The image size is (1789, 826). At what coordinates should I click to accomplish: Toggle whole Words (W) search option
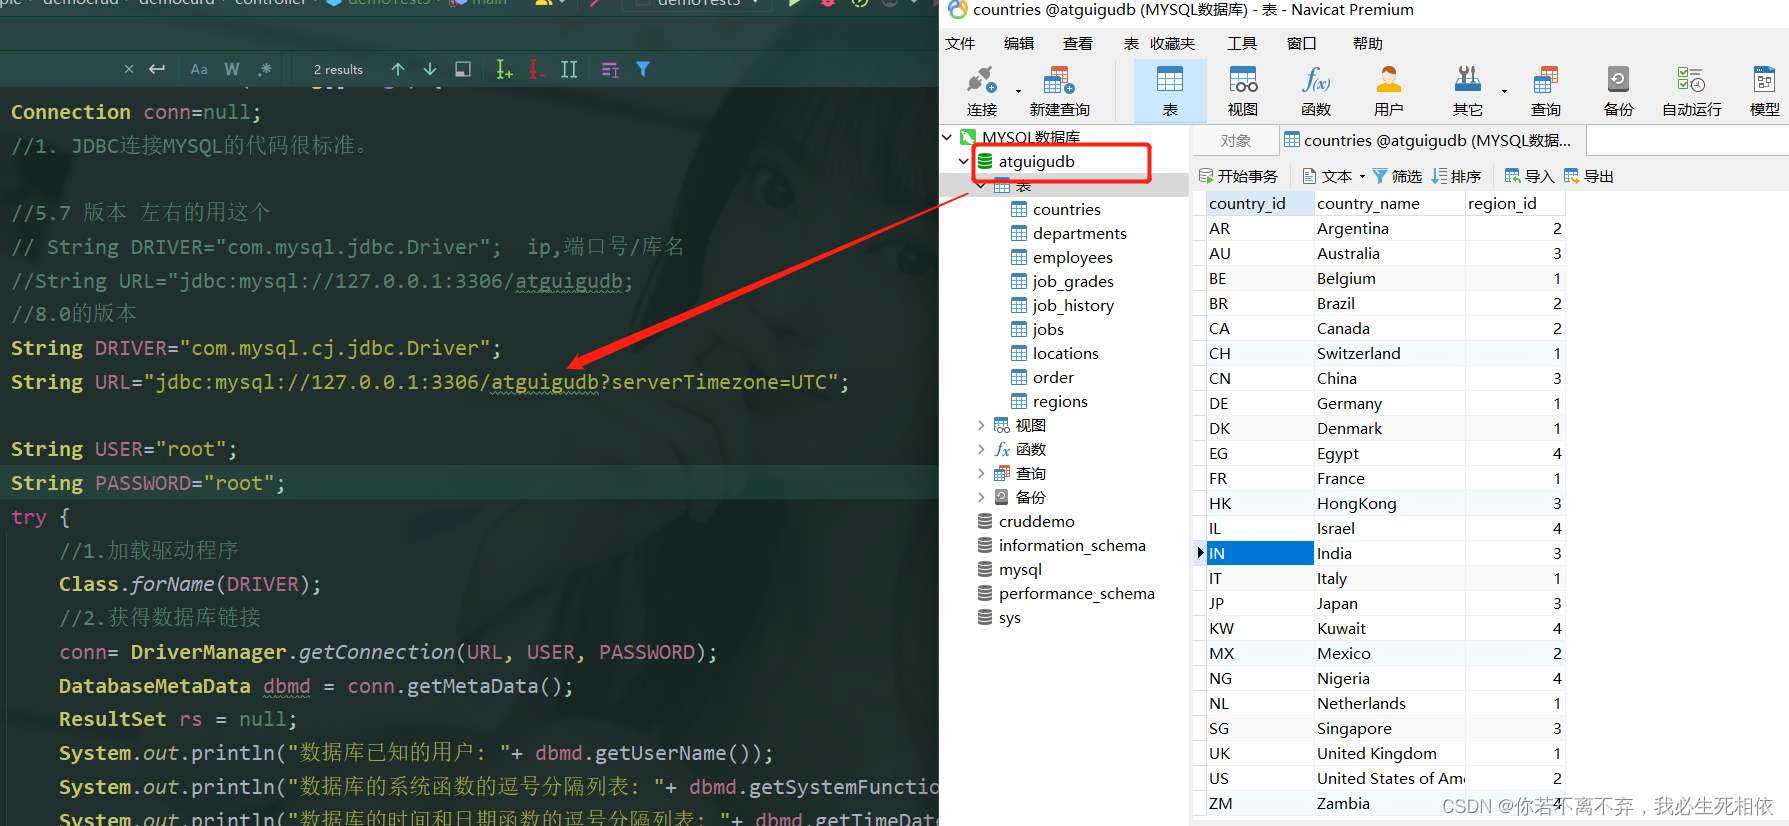click(x=232, y=69)
